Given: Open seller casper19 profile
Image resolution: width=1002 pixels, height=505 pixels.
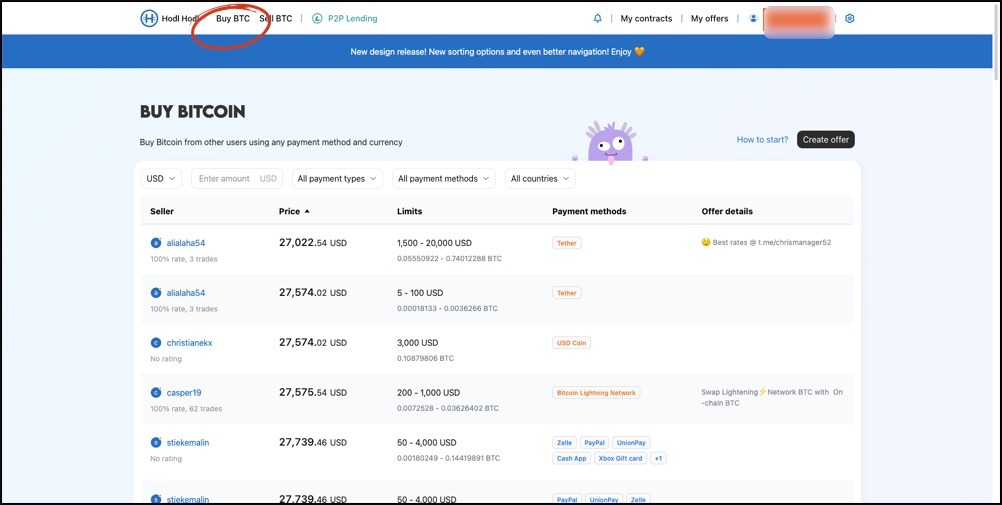Looking at the screenshot, I should point(184,392).
